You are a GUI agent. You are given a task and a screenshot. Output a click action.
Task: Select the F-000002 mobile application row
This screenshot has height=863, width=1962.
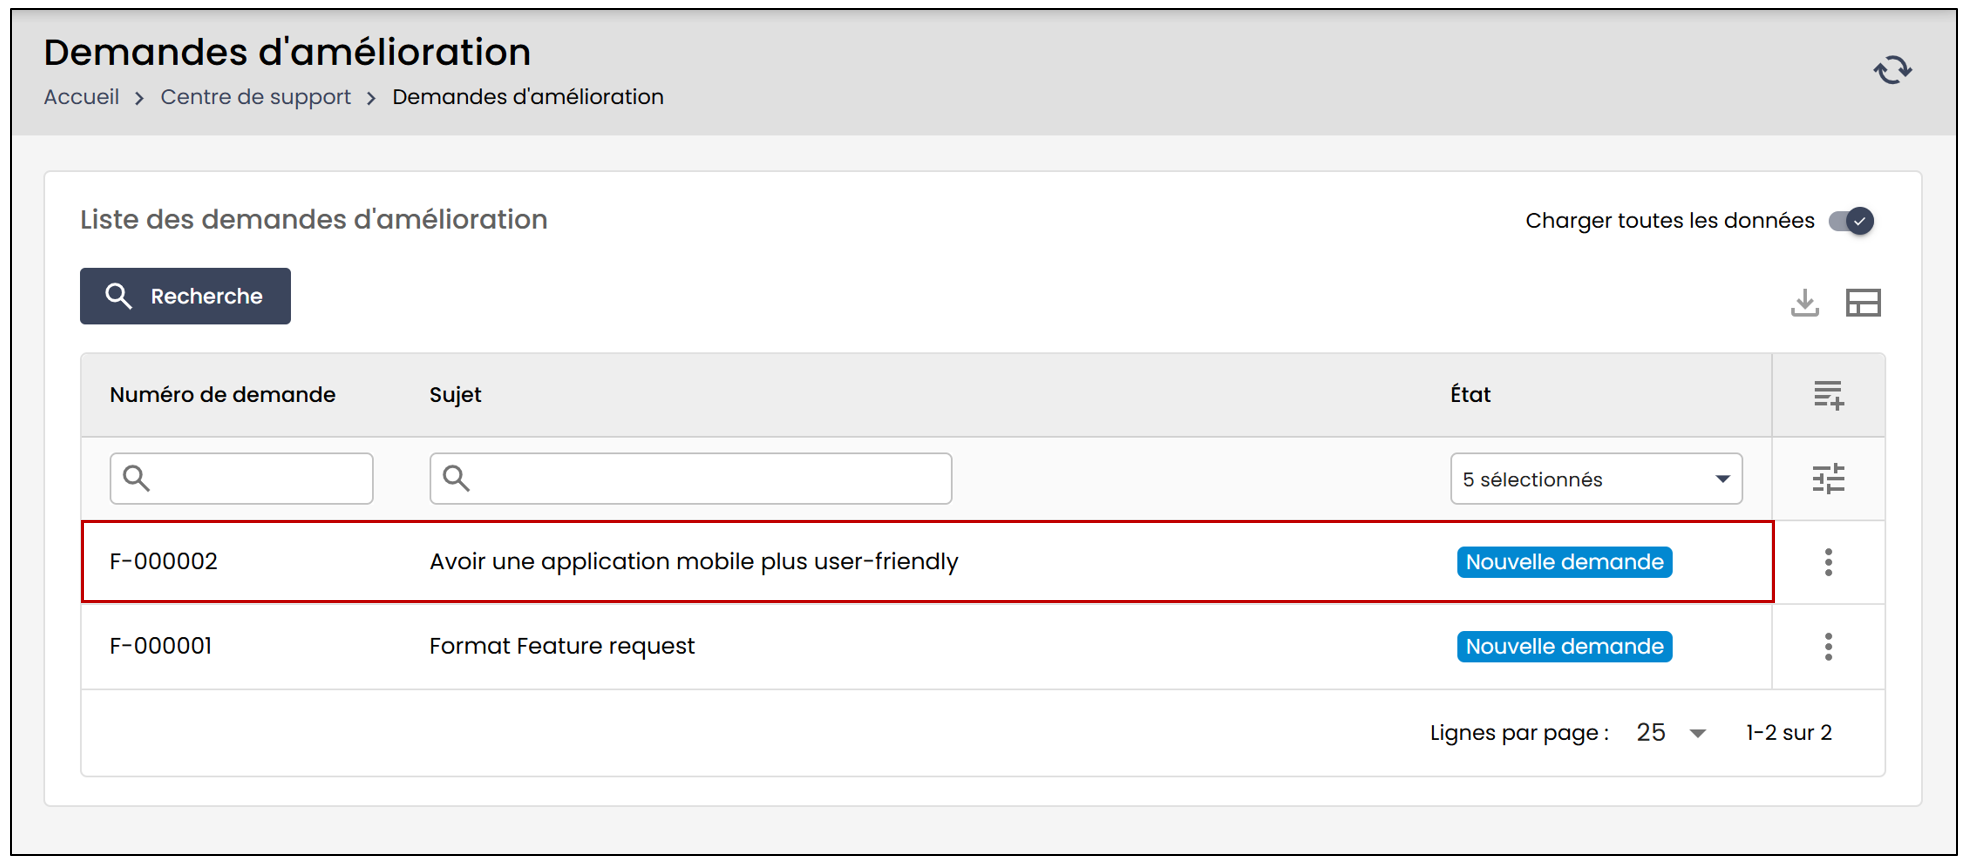coord(927,562)
